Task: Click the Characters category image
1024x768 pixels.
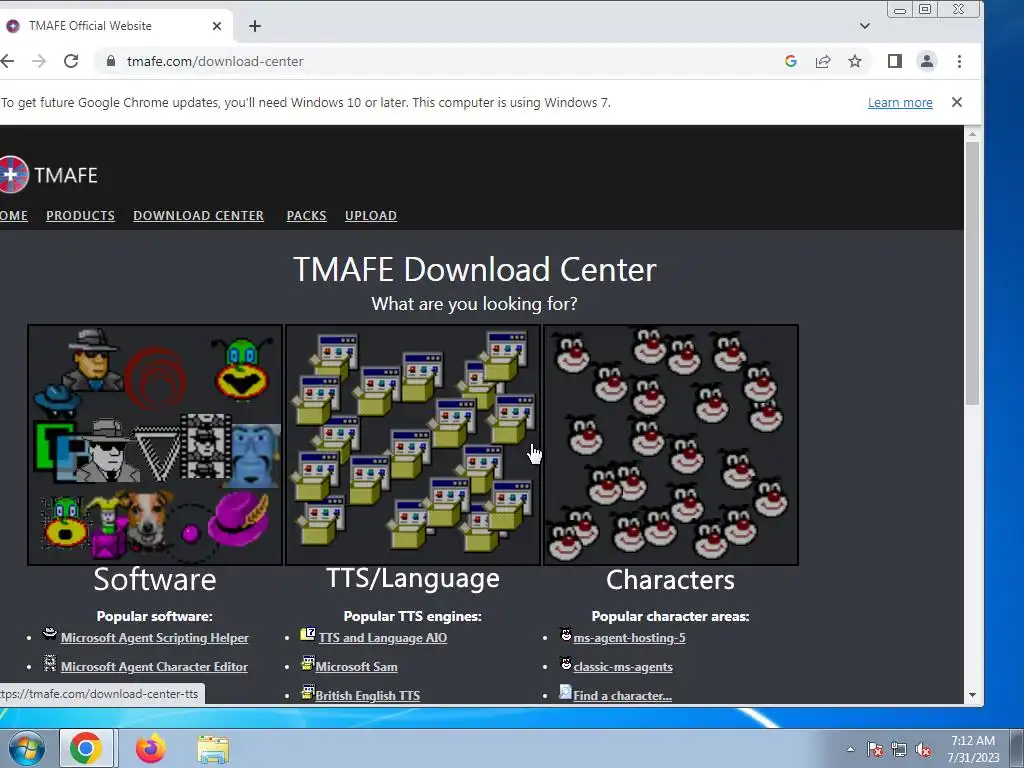Action: [671, 445]
